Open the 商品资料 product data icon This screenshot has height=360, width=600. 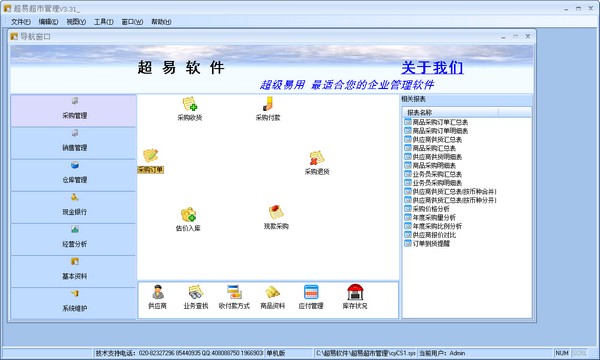pyautogui.click(x=272, y=297)
